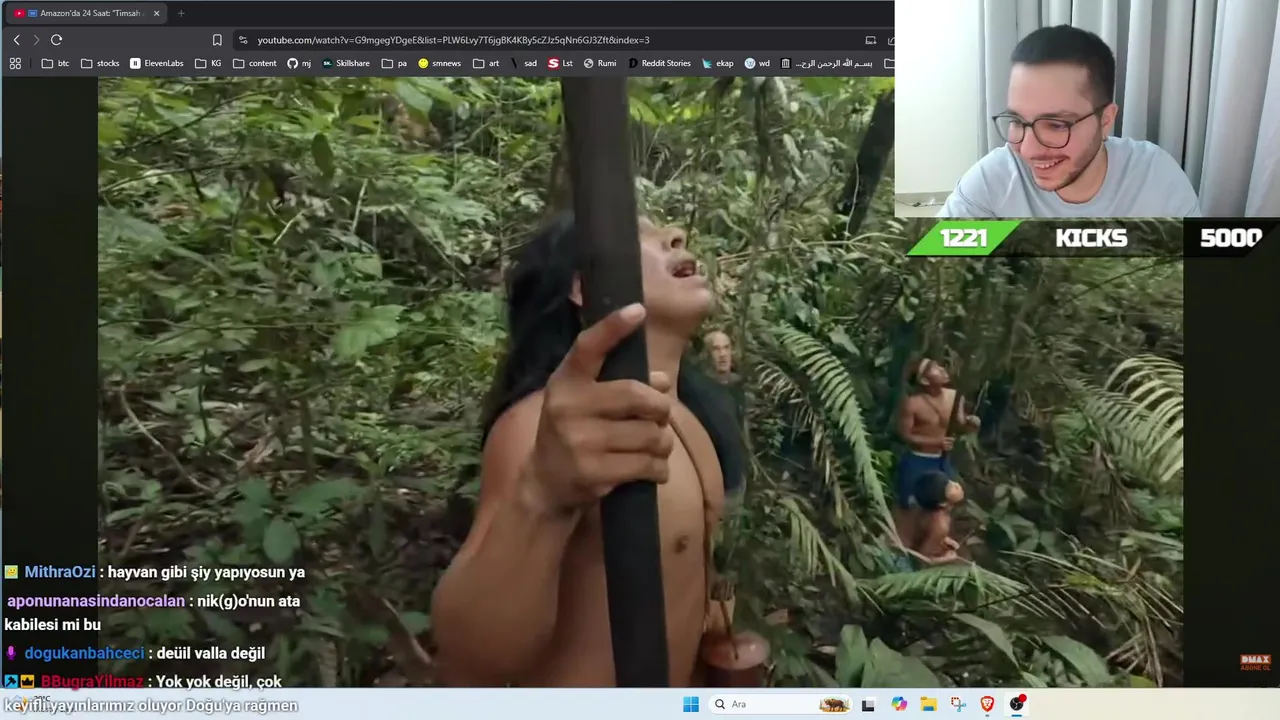
Task: Switch to Brave browser in taskbar
Action: [987, 704]
